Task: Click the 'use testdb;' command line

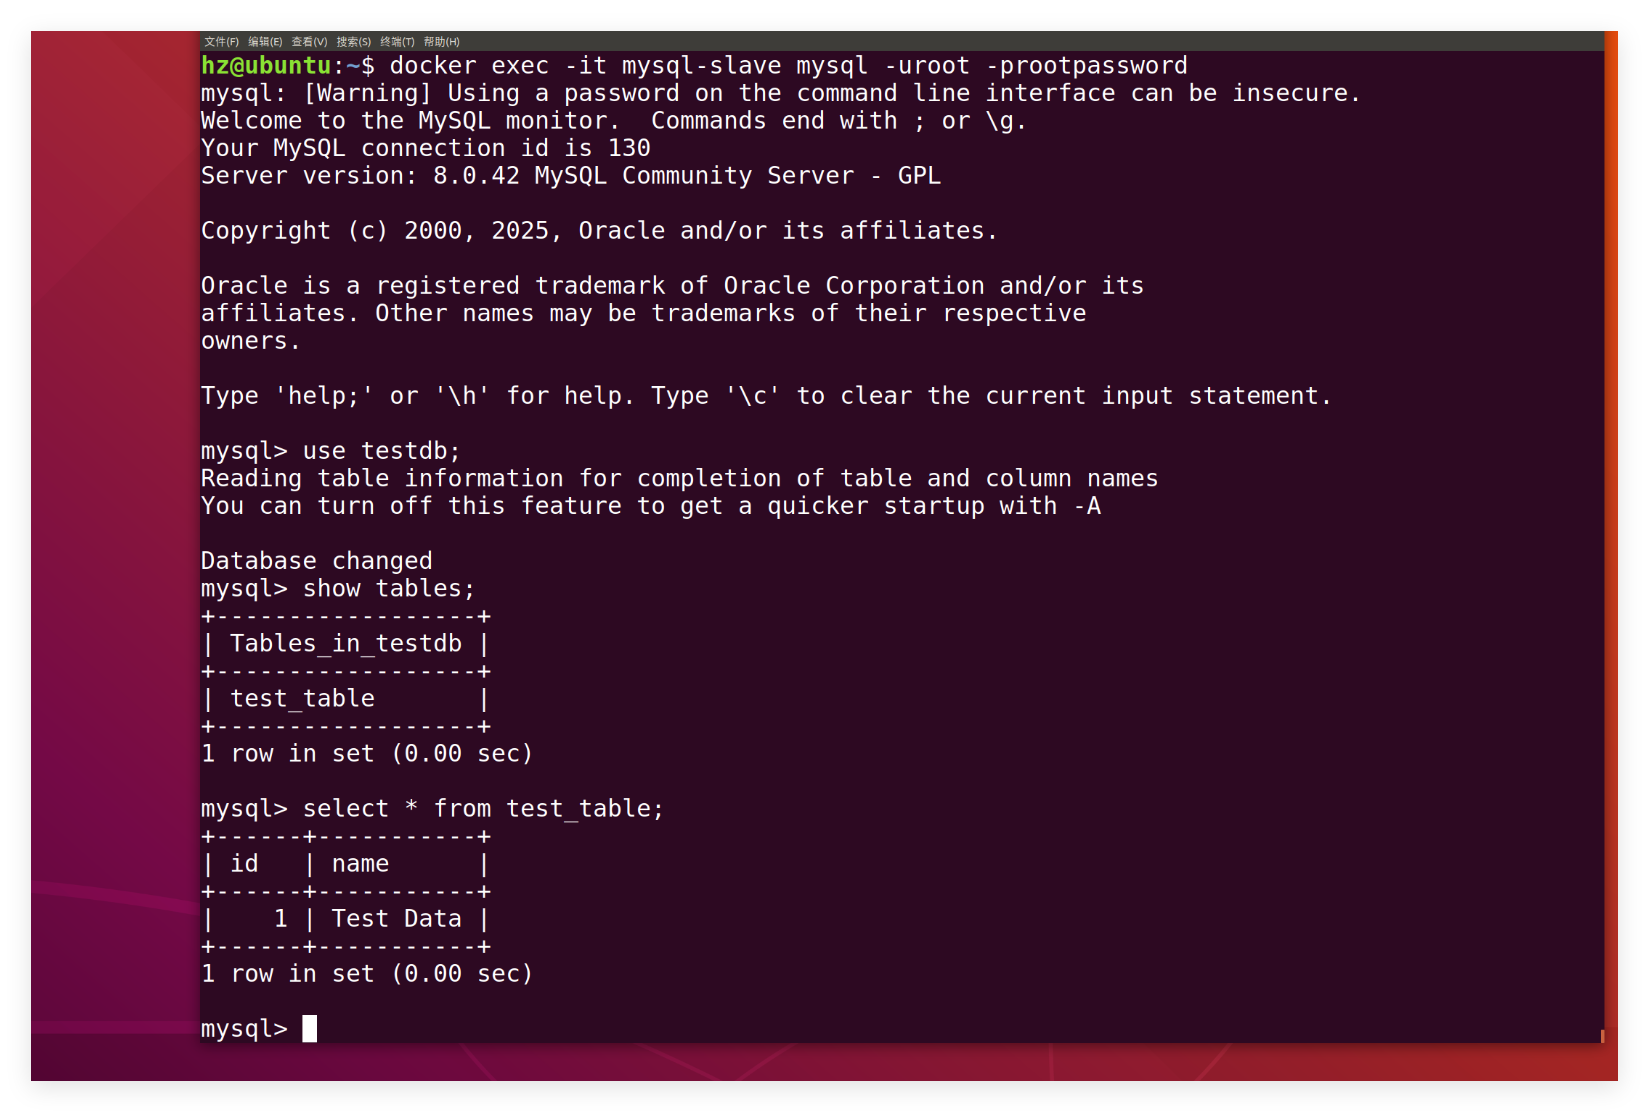Action: click(381, 451)
